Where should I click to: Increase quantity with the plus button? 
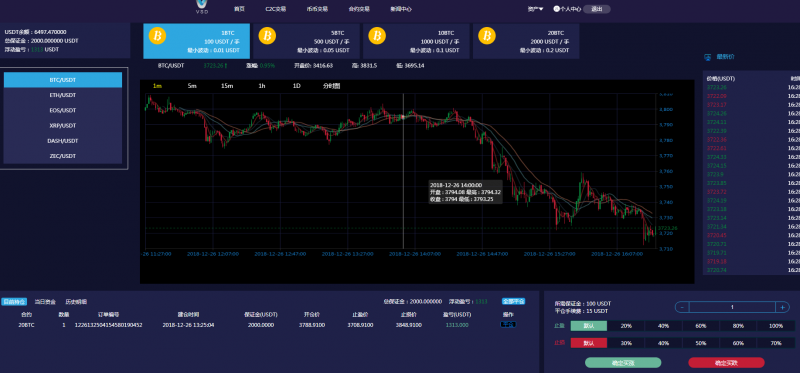[x=783, y=307]
